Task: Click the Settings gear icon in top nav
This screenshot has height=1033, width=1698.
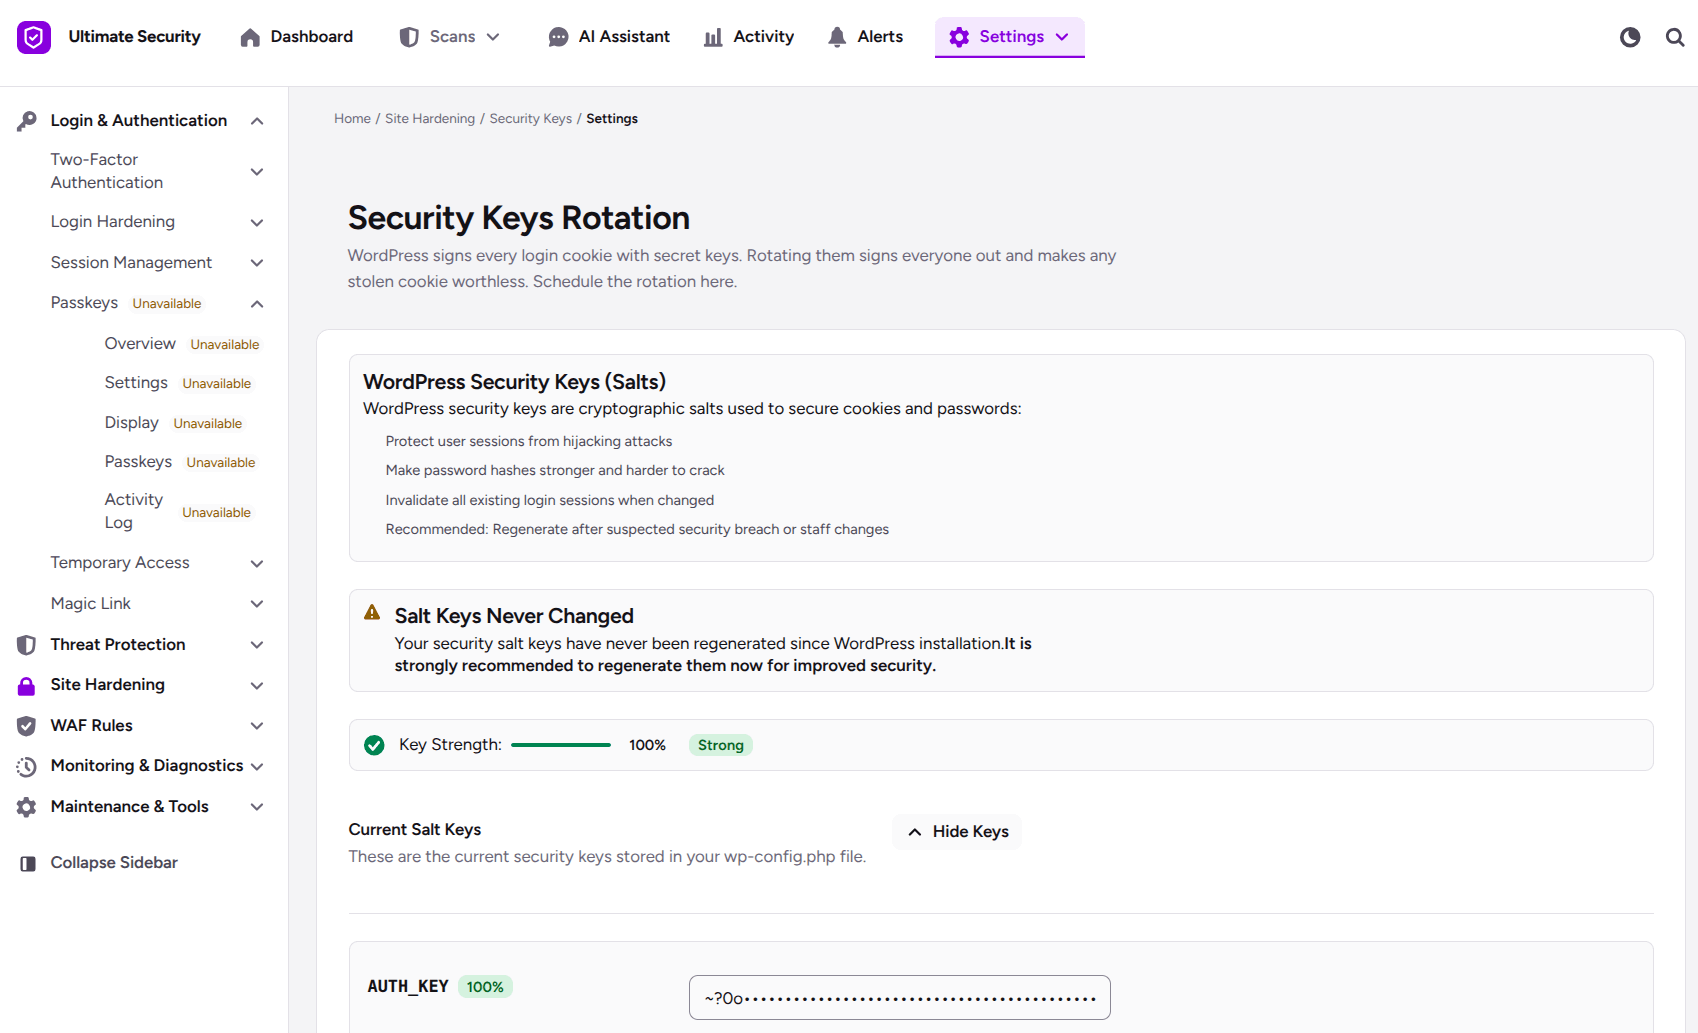Action: (x=959, y=37)
